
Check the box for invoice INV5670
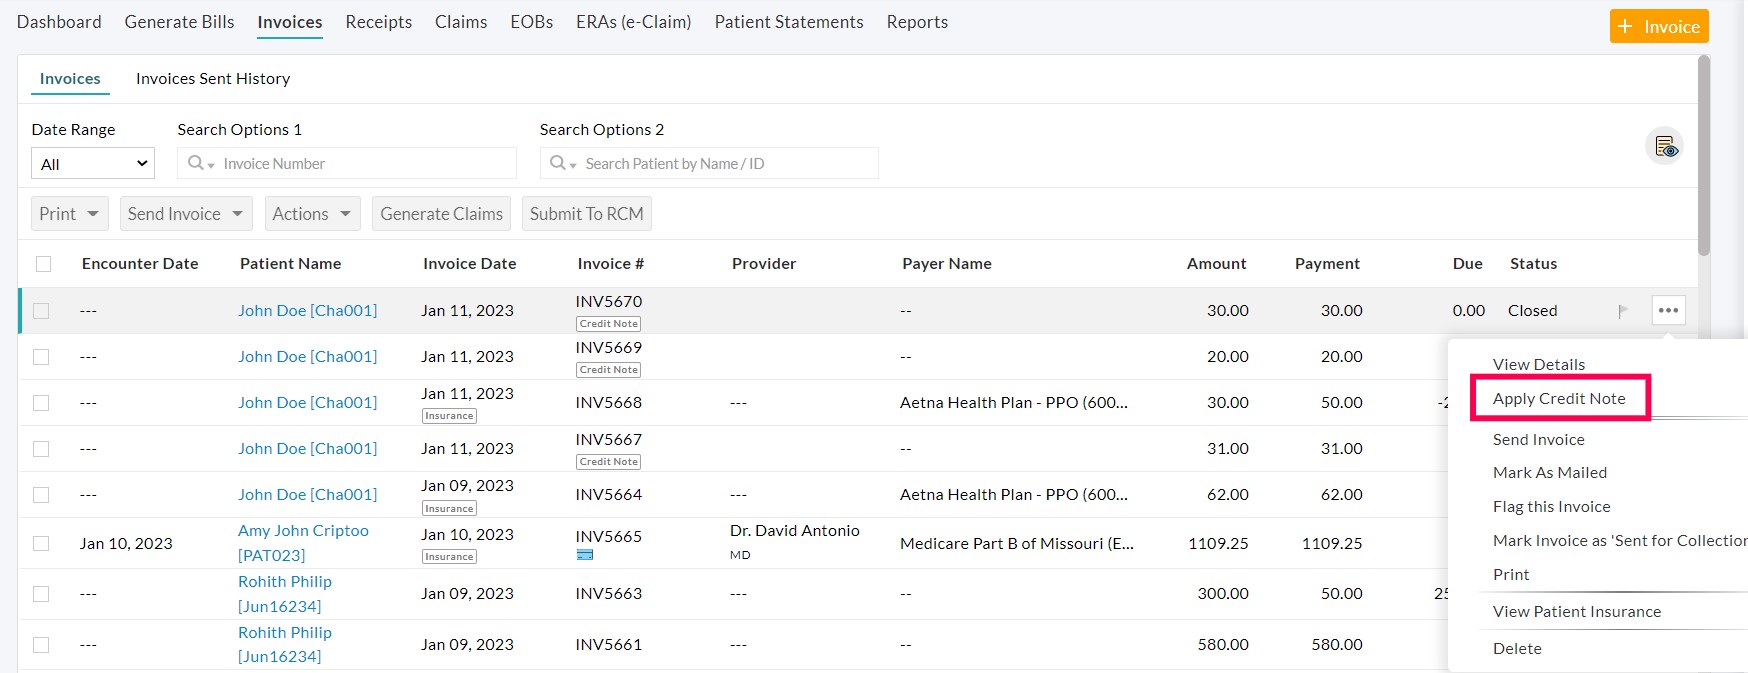pyautogui.click(x=41, y=311)
